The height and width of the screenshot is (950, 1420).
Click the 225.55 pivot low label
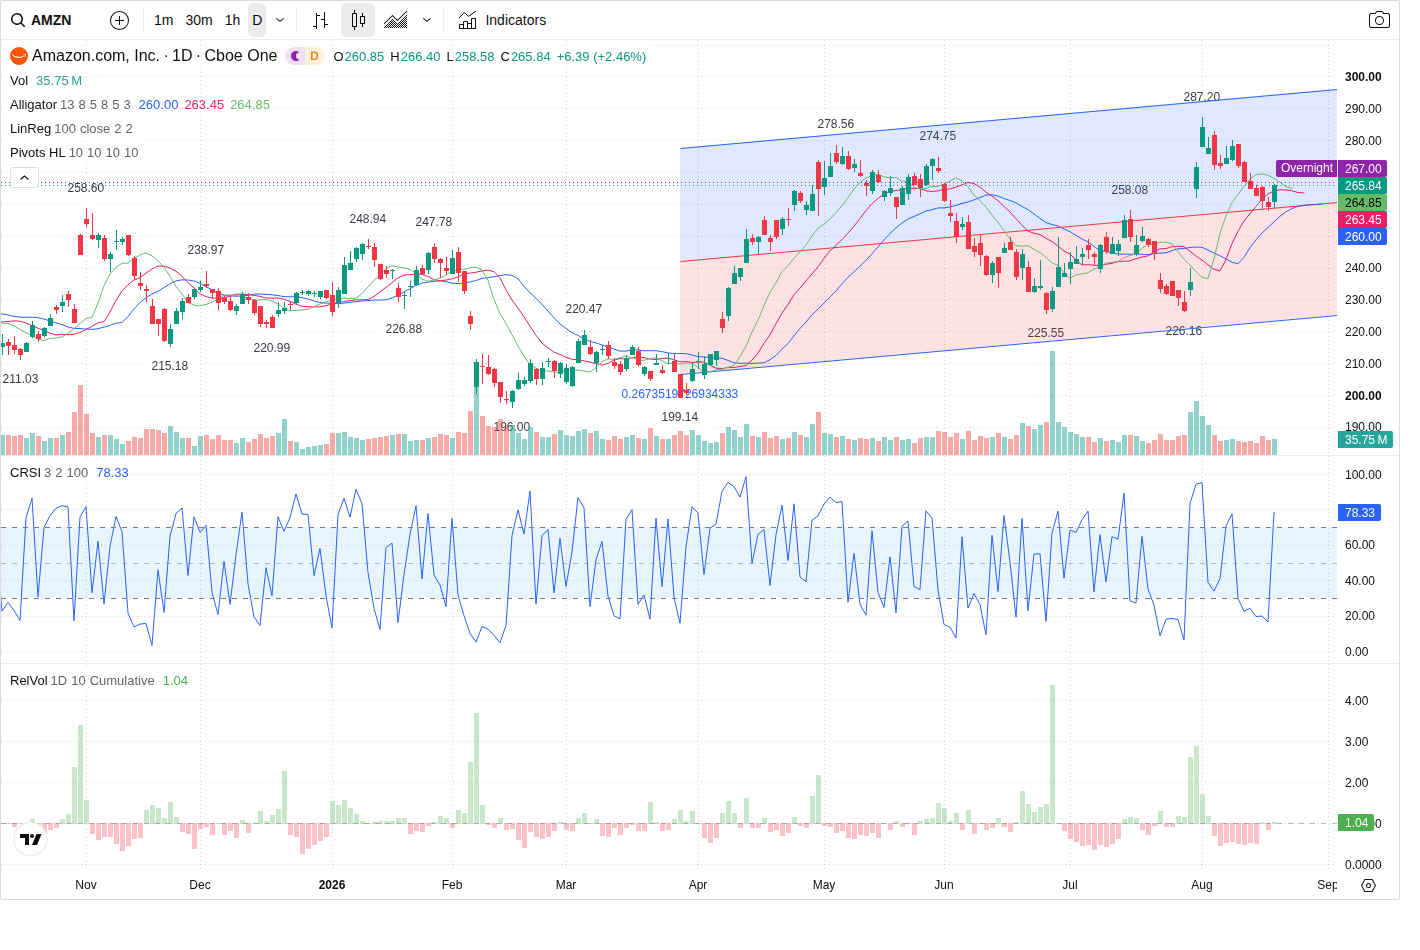1045,333
